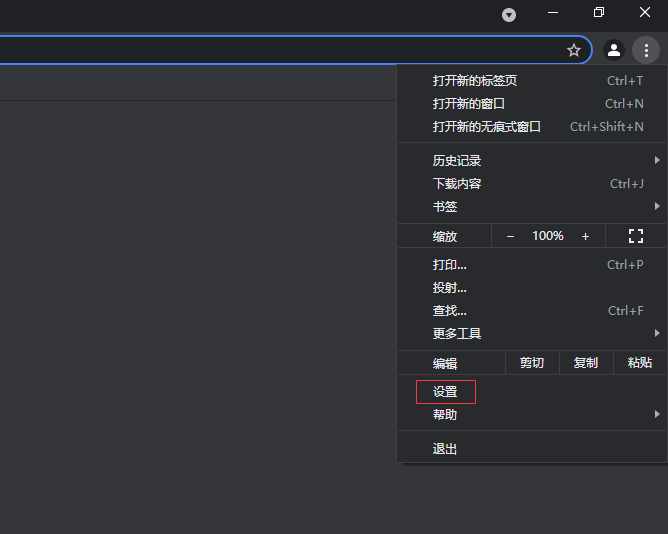Zoom out with the minus button

(510, 236)
